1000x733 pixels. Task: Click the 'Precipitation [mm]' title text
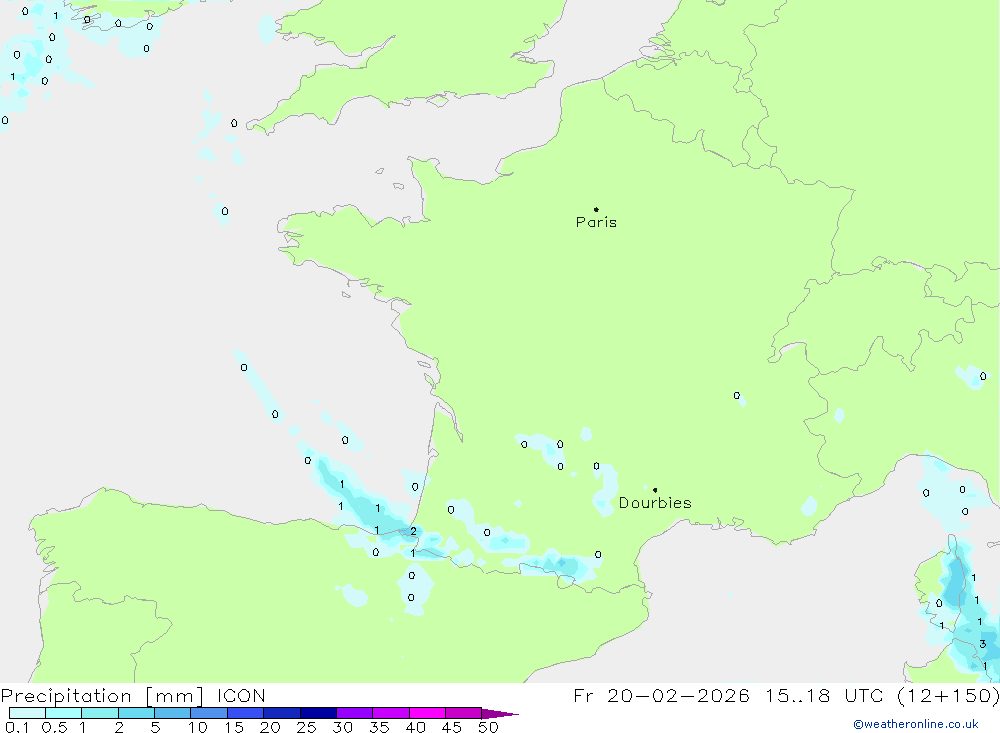point(103,696)
